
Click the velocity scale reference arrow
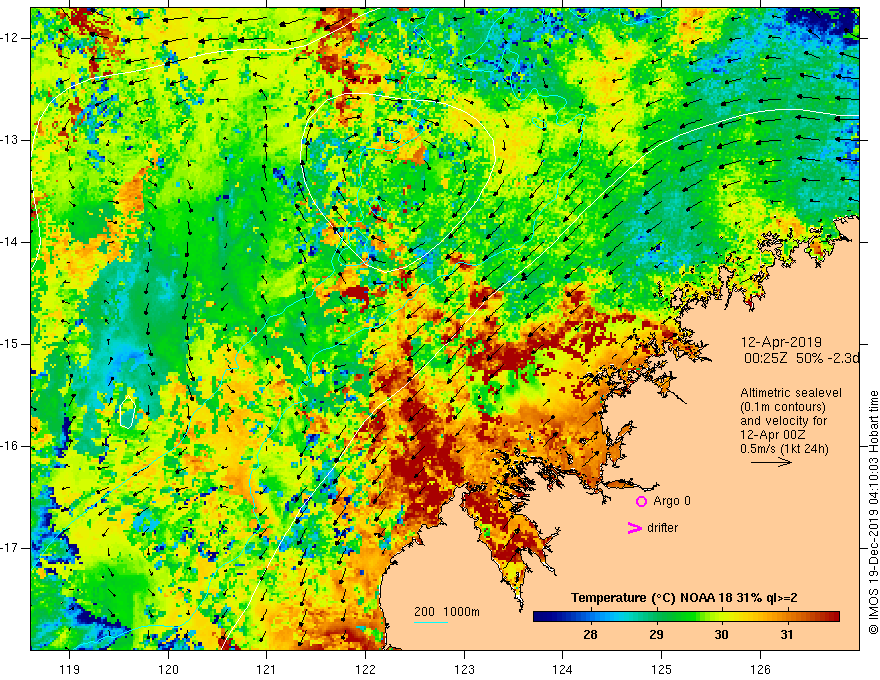click(771, 462)
